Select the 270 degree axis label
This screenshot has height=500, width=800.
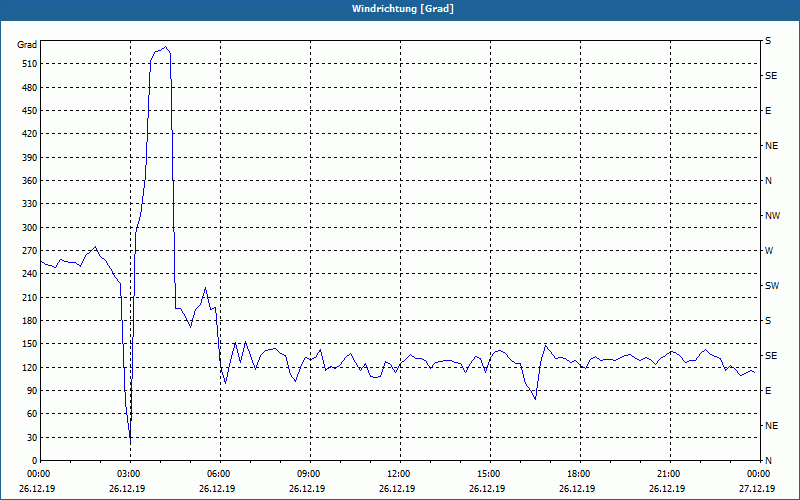[30, 251]
